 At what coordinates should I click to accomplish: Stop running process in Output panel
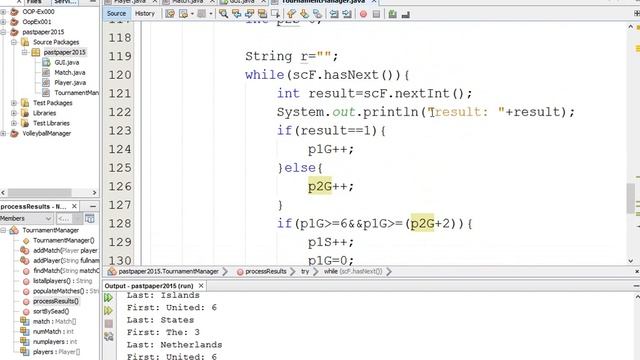109,324
